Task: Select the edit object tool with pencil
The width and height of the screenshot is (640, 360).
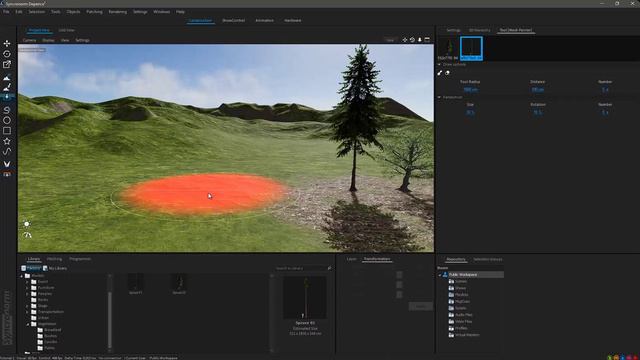Action: [x=7, y=64]
